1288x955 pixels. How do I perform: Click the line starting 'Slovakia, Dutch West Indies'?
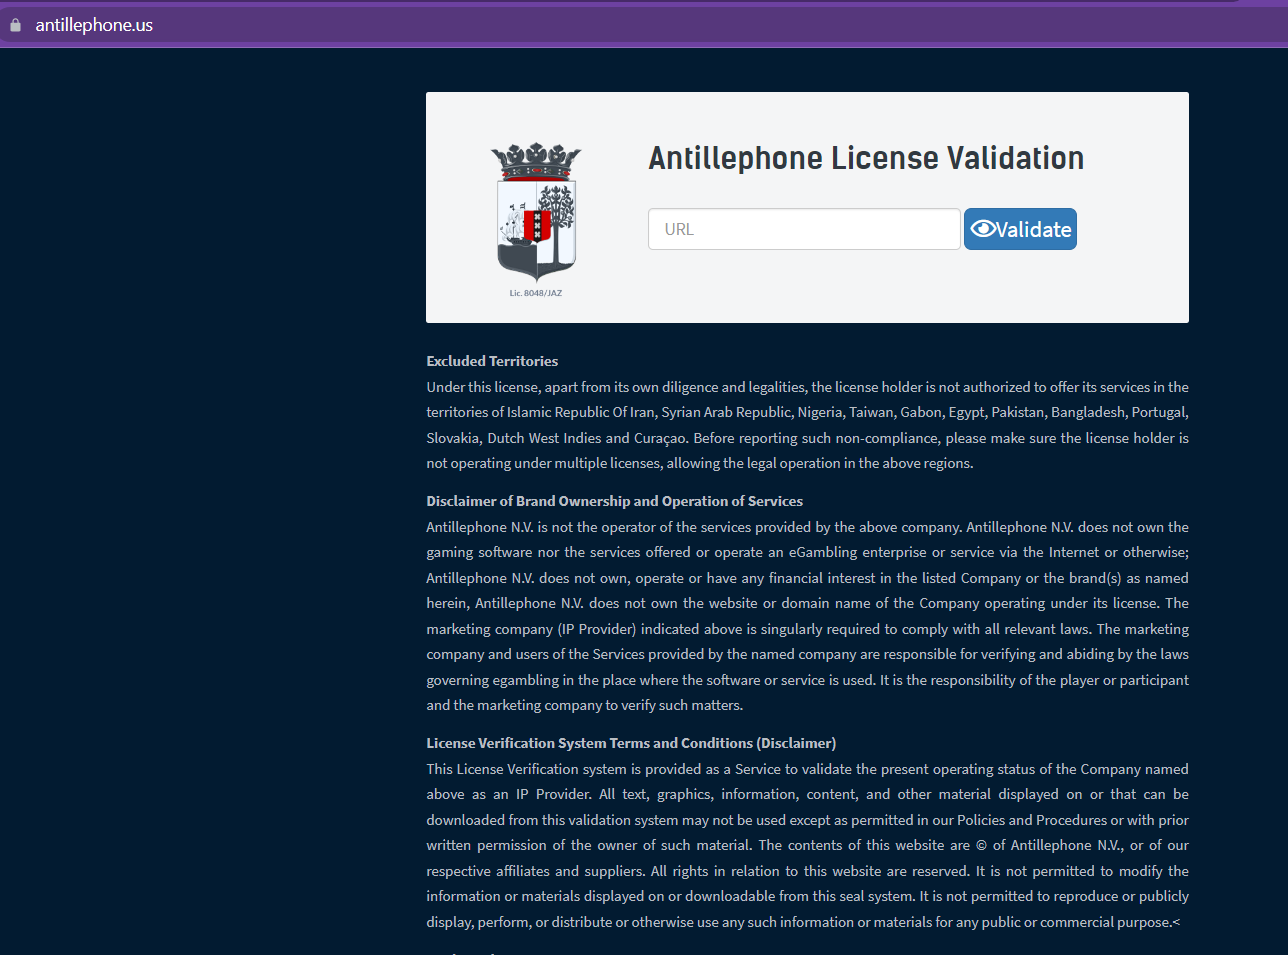pos(808,438)
